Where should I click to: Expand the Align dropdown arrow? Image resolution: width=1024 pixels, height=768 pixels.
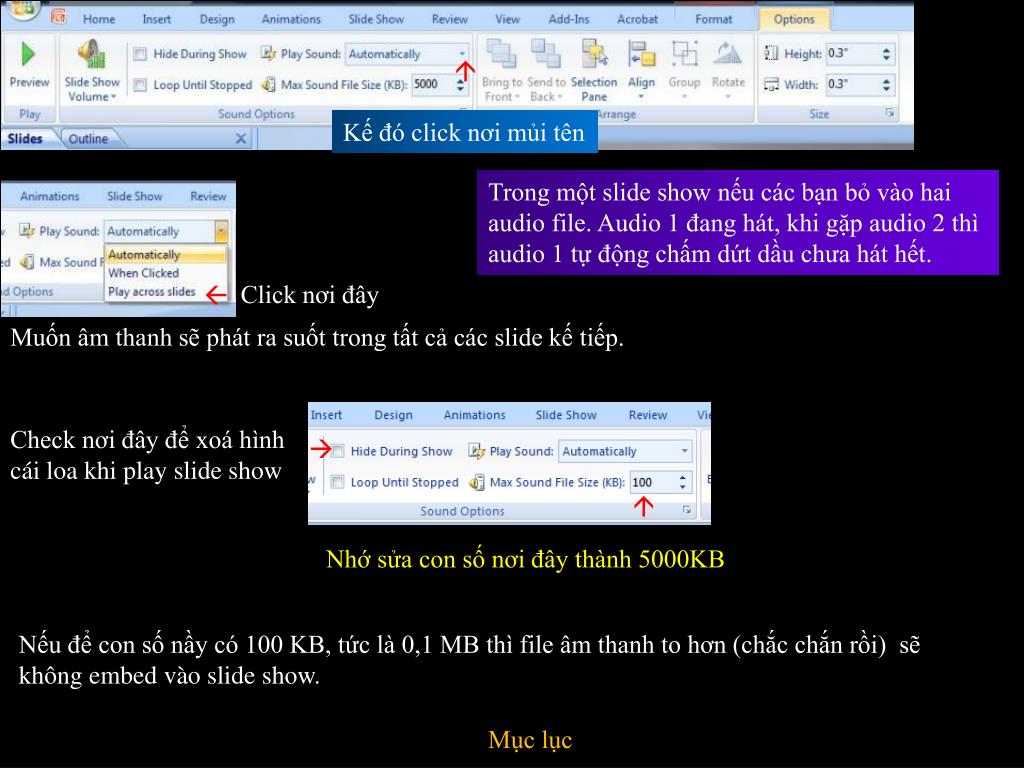641,97
